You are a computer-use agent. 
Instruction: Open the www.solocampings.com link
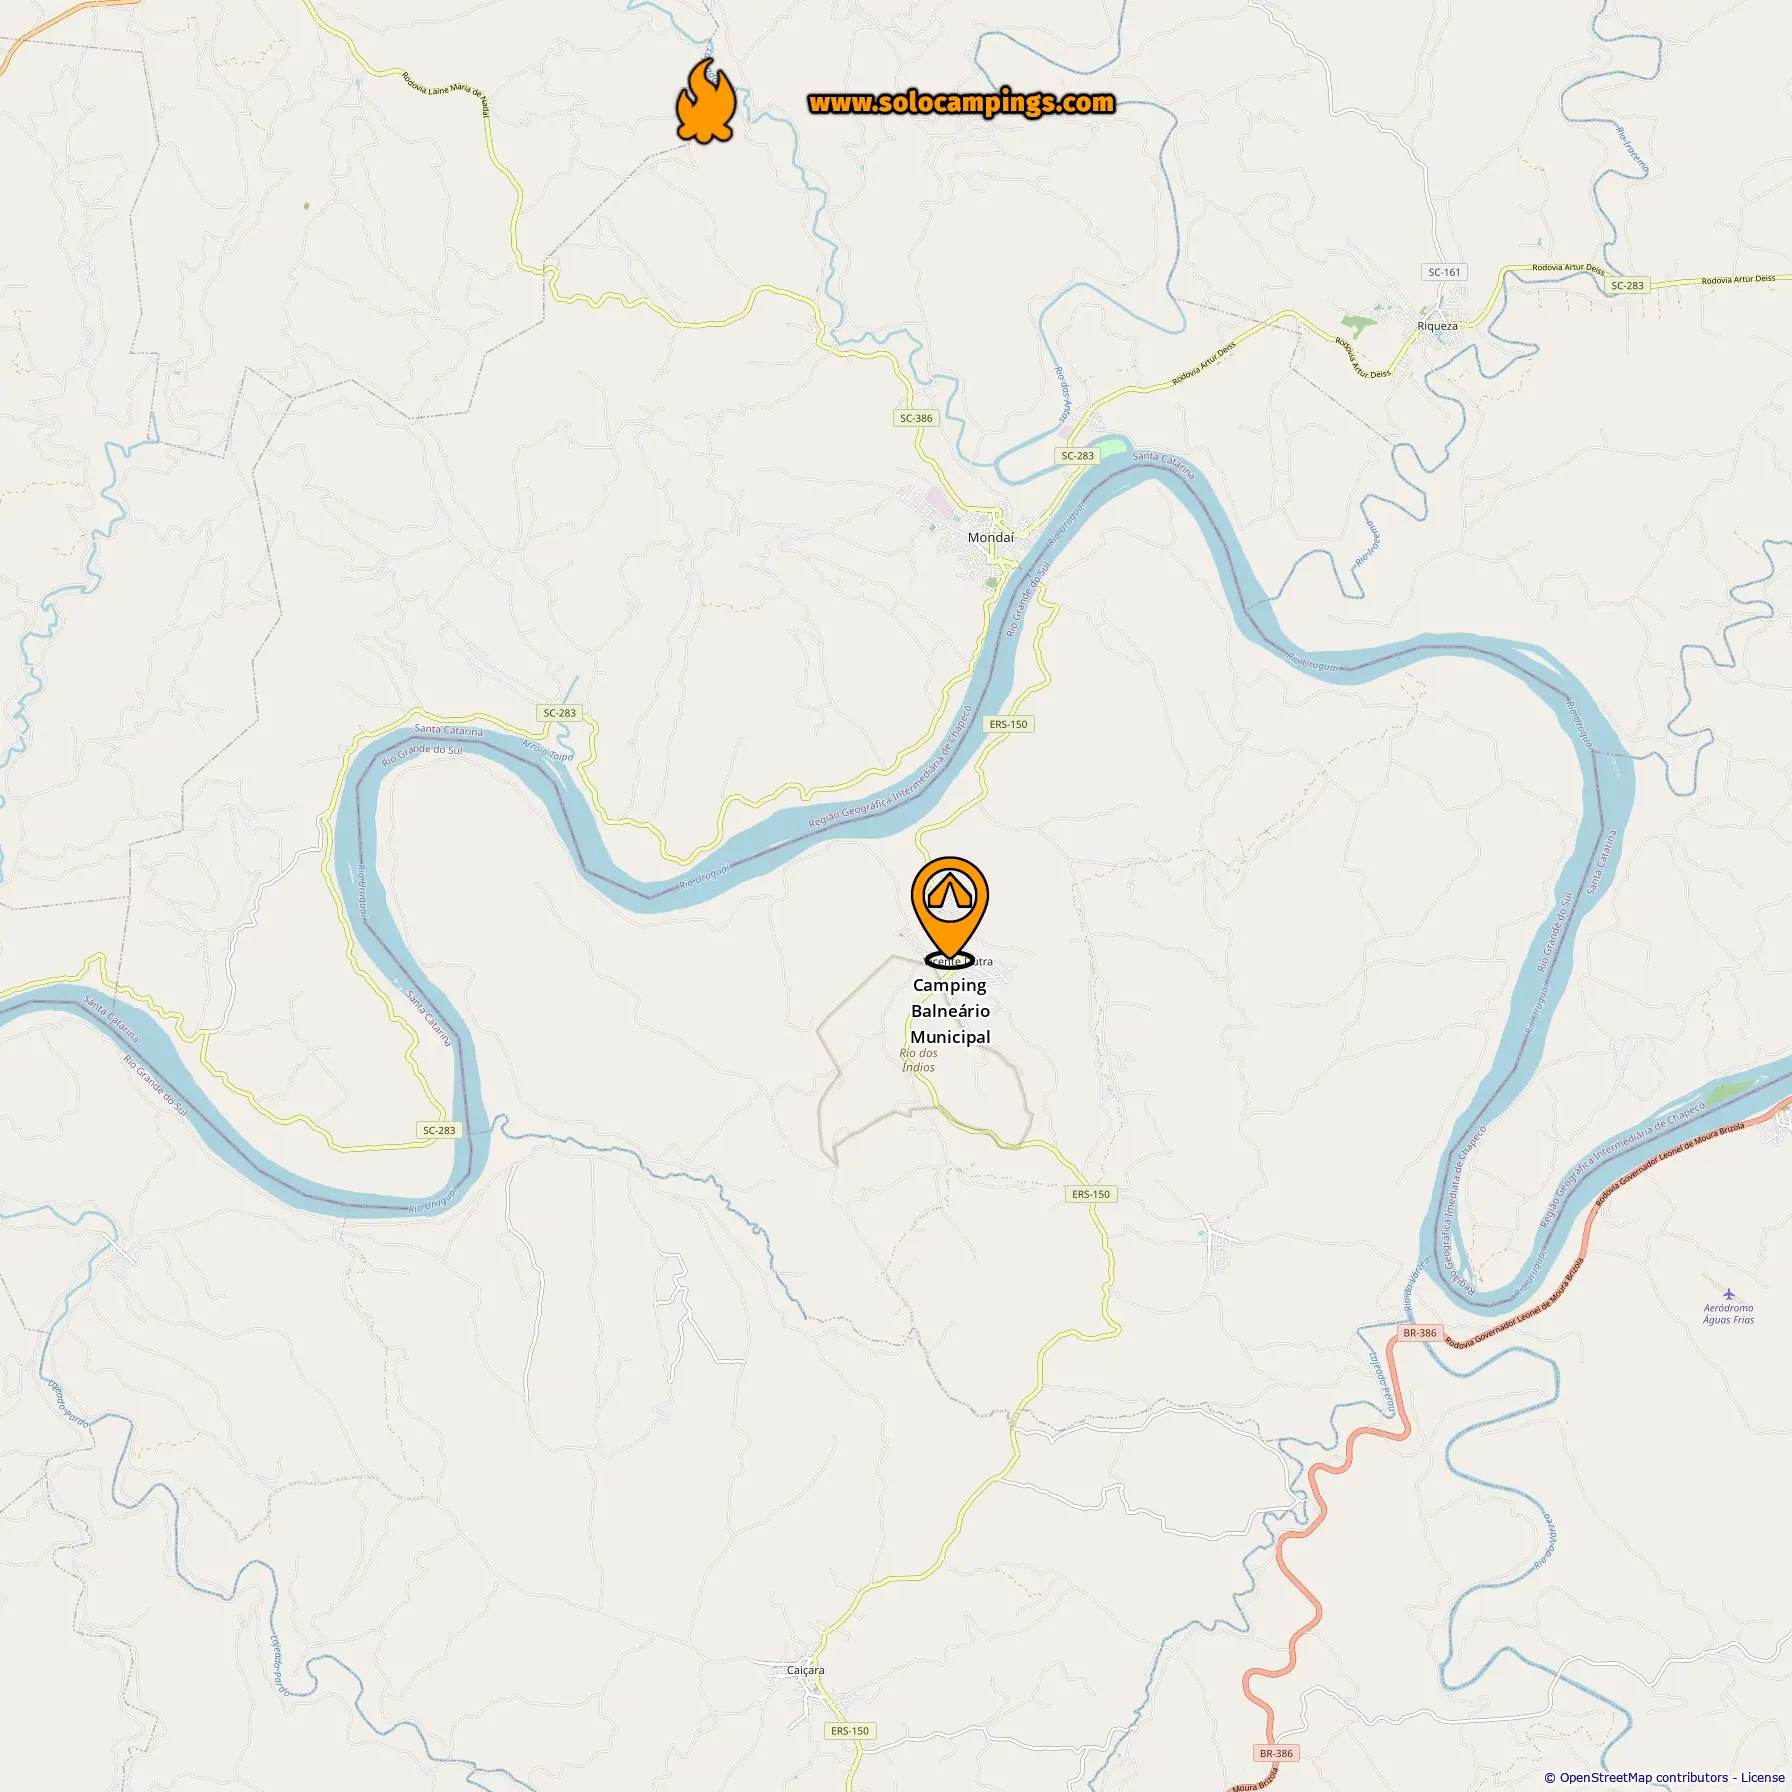point(961,103)
